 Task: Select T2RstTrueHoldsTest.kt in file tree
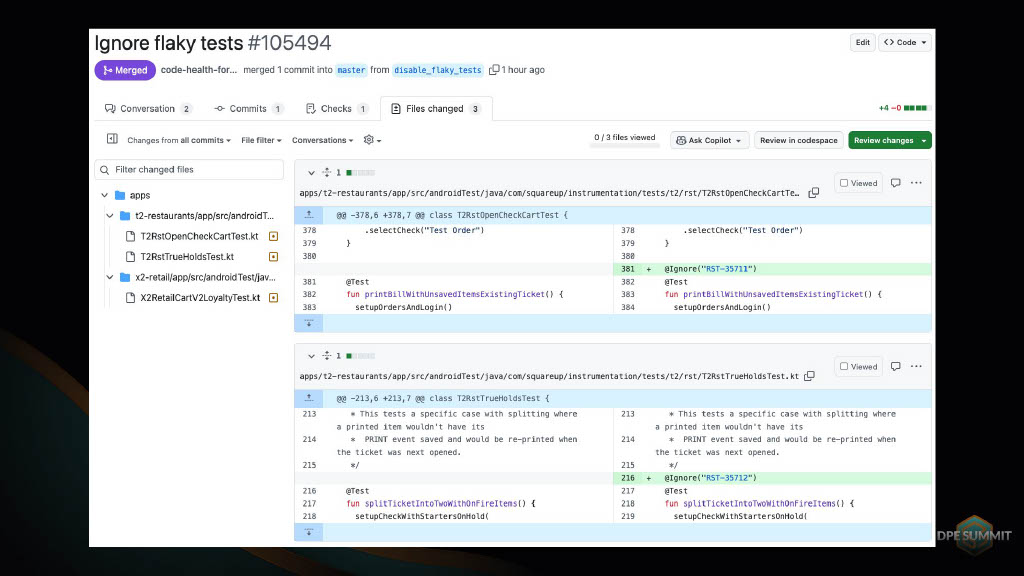pos(187,257)
